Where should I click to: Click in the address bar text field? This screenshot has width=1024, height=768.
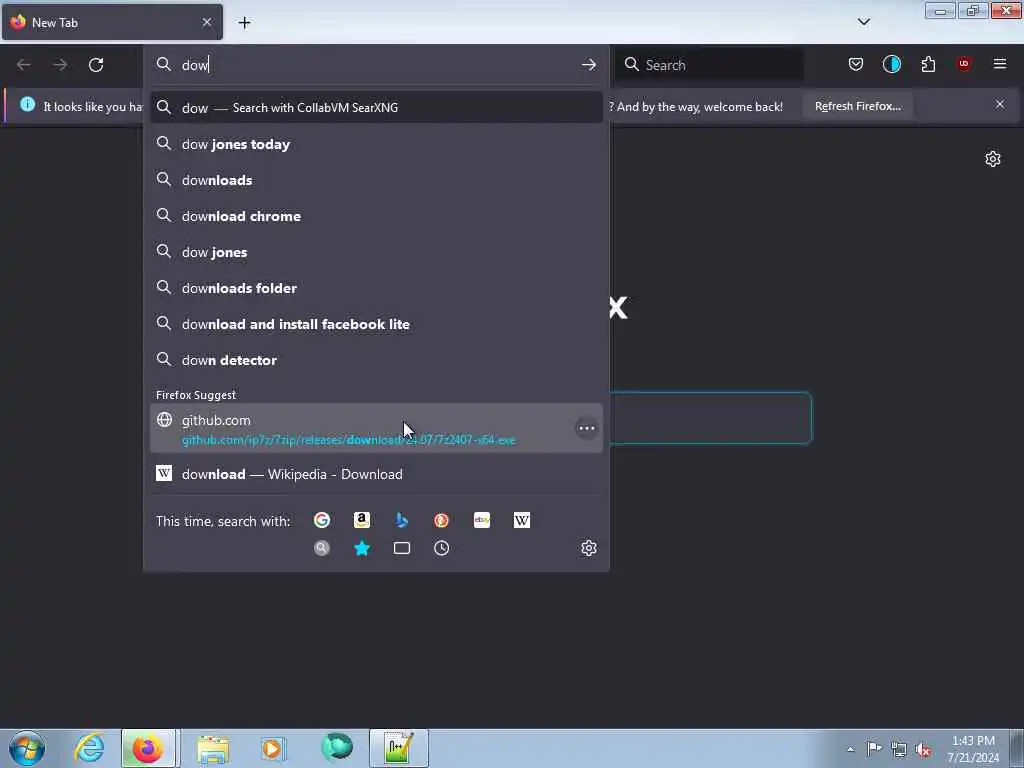coord(376,65)
